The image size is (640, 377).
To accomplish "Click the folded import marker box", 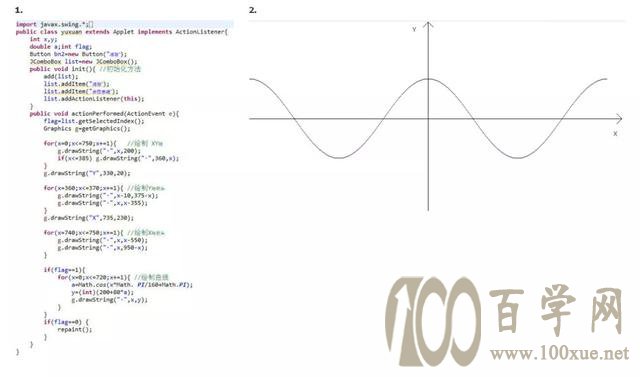I will point(91,24).
